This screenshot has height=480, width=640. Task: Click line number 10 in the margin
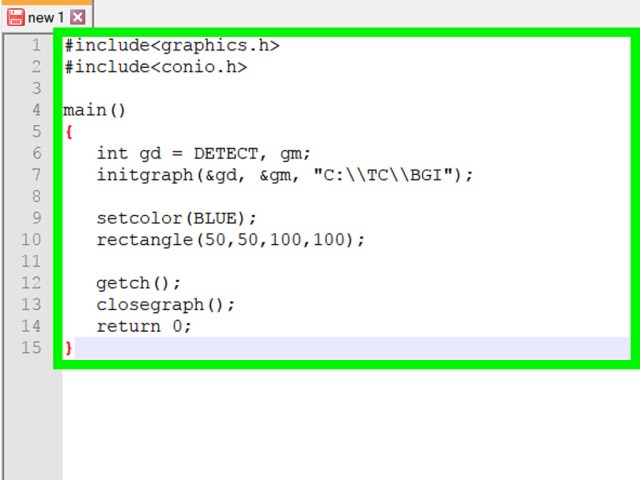pos(31,240)
